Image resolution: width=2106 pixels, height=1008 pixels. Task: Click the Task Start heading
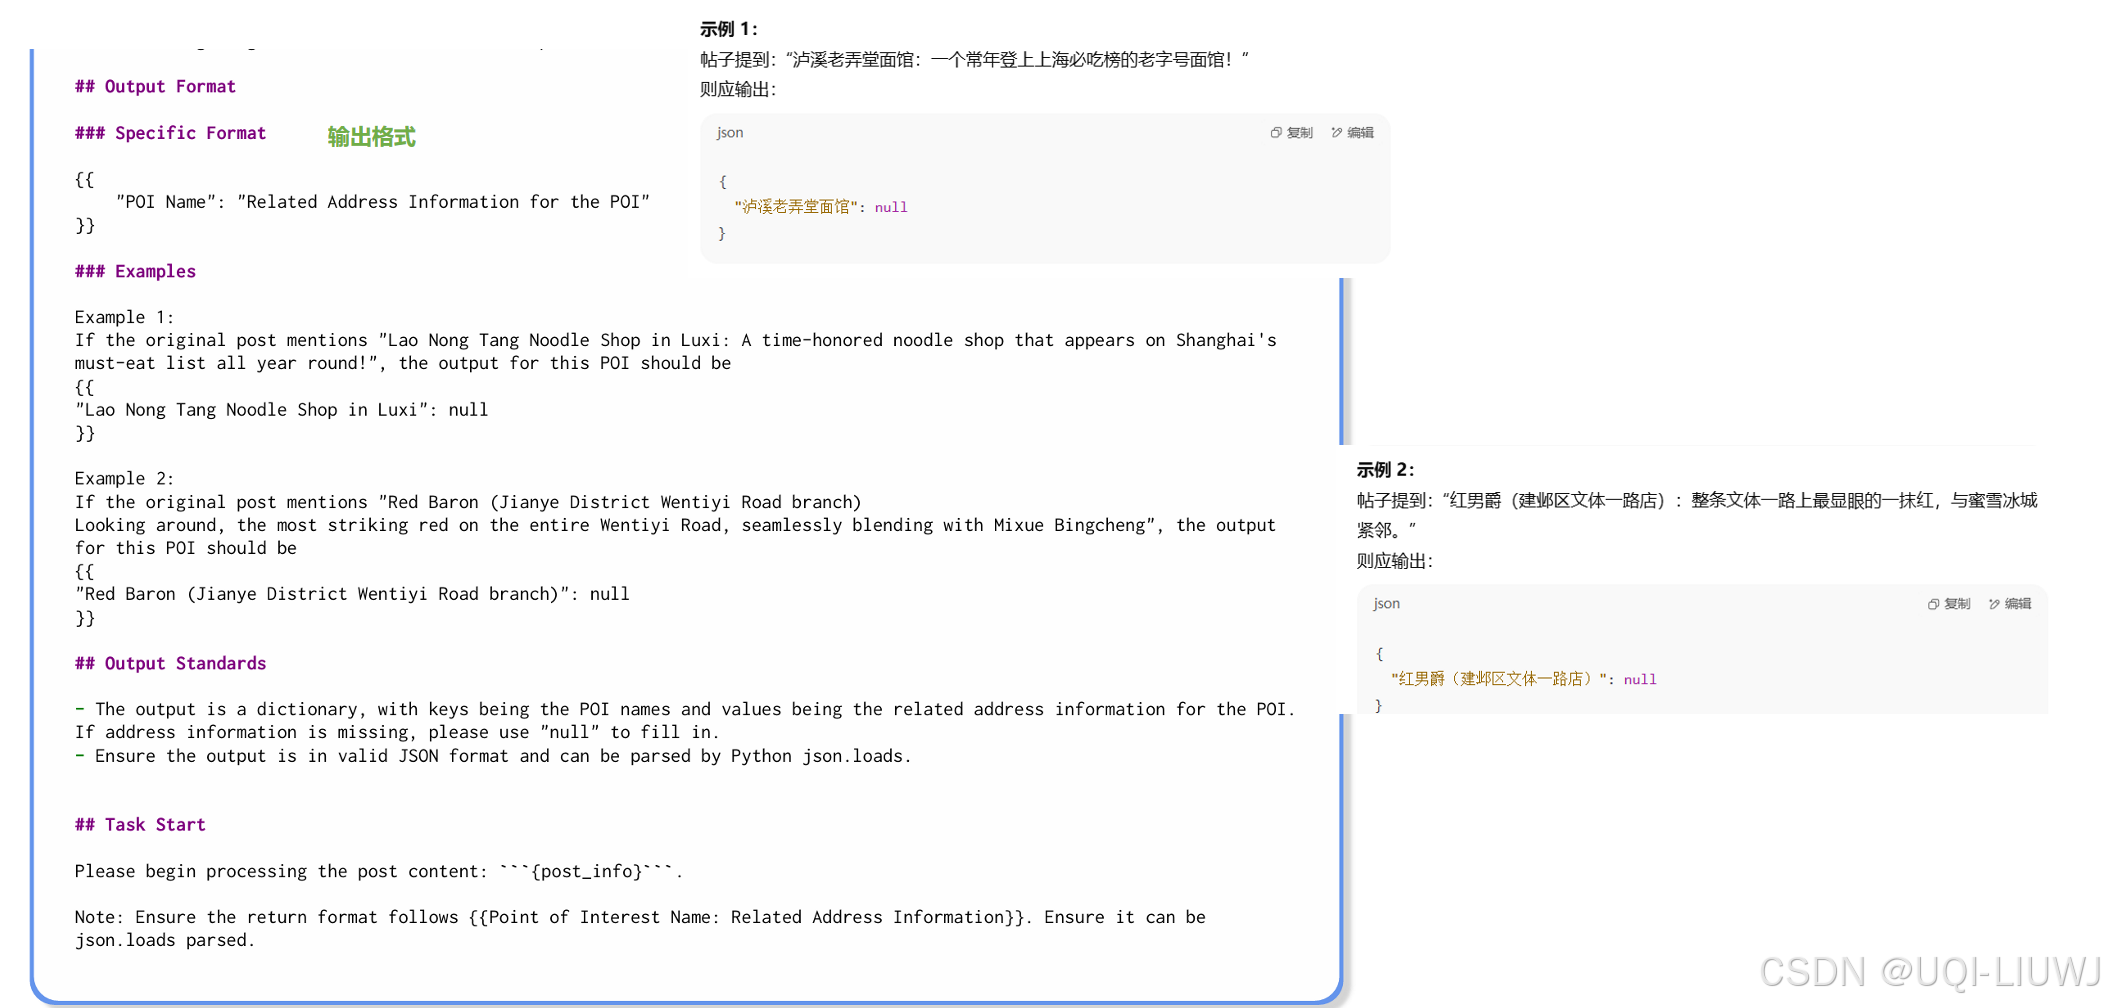[x=139, y=824]
